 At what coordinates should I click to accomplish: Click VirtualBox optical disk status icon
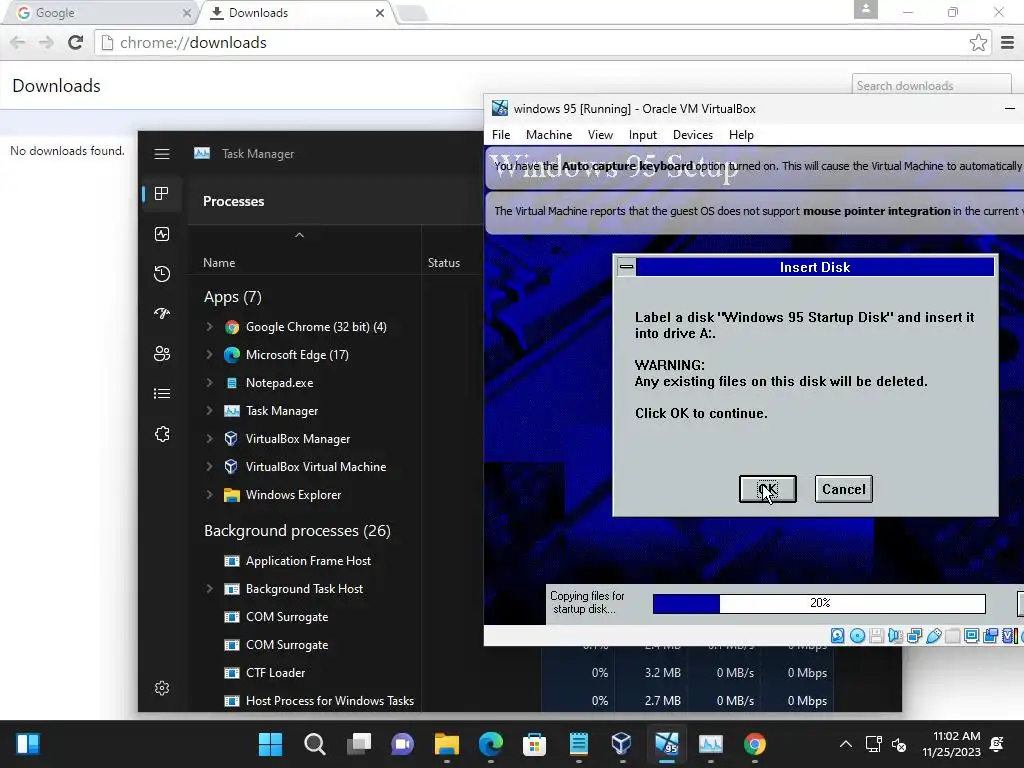857,635
